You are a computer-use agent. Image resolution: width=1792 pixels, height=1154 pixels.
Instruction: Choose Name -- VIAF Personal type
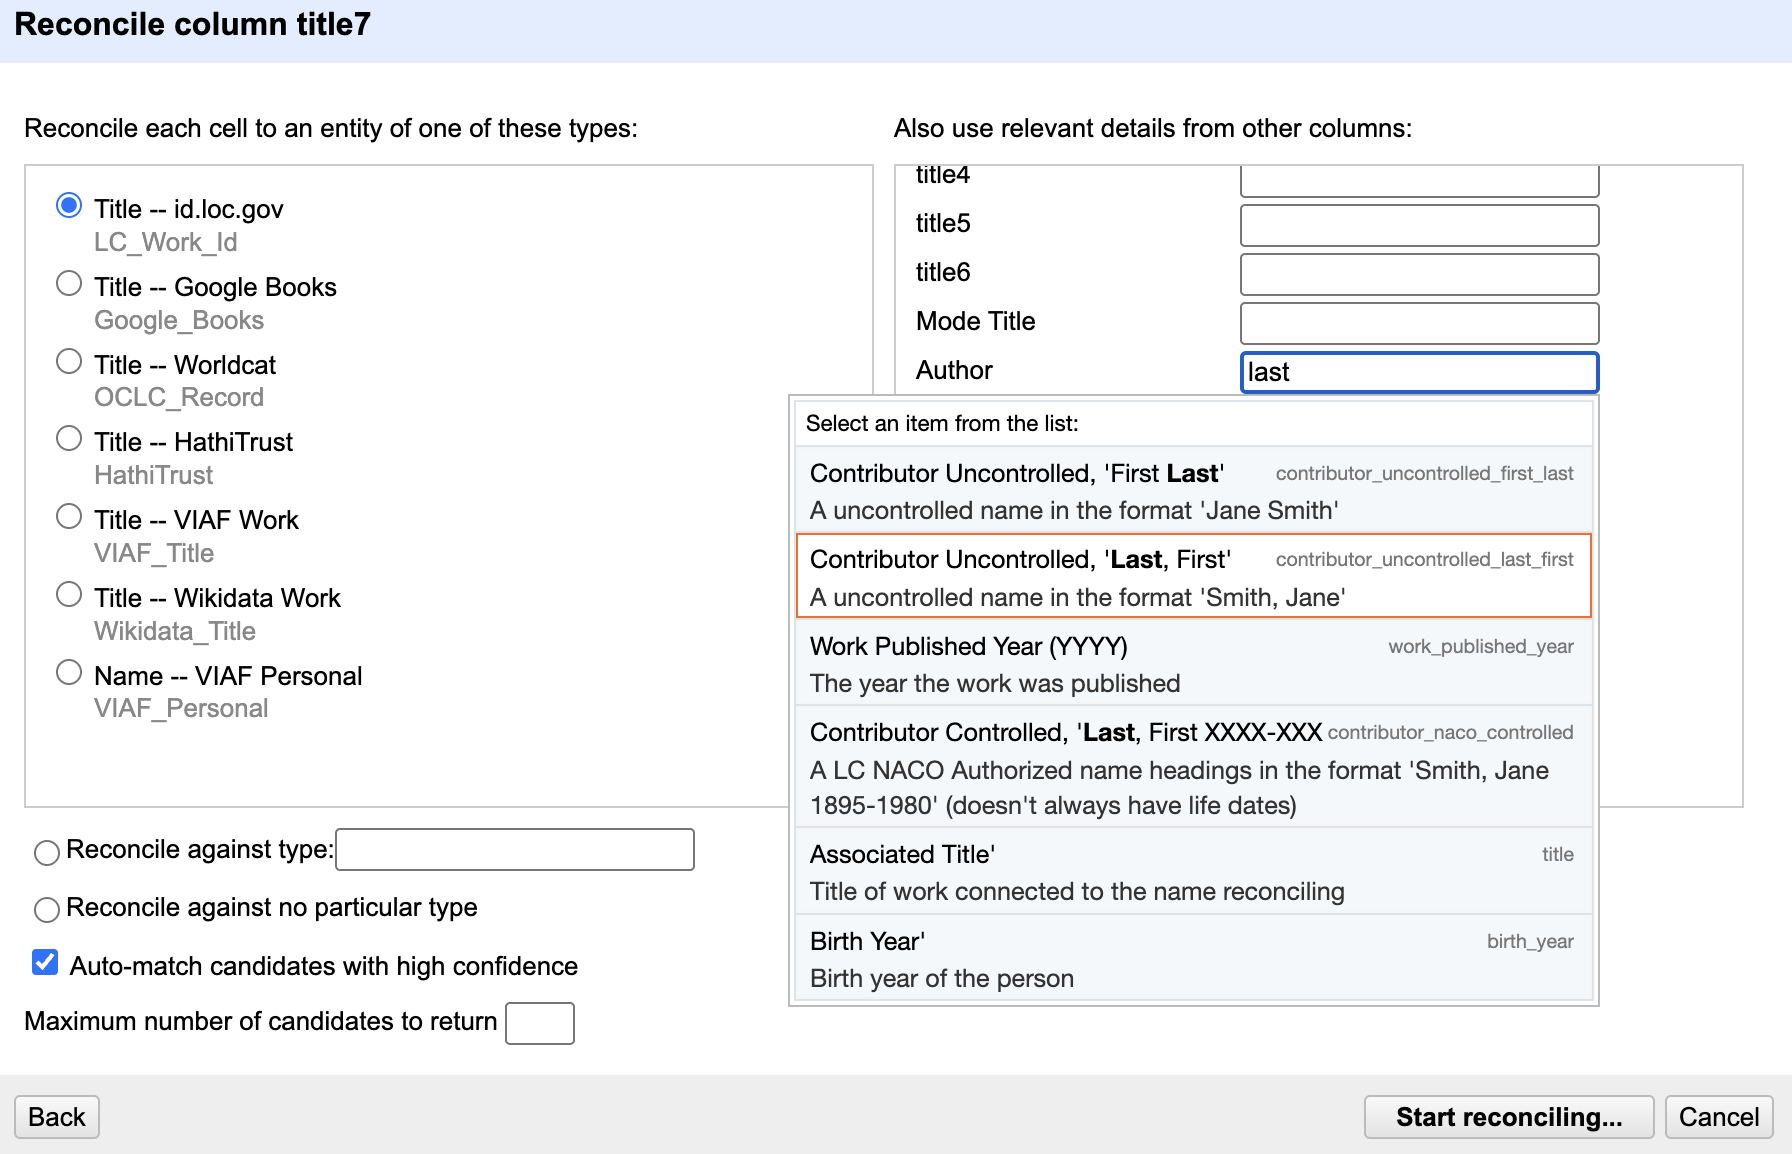69,673
